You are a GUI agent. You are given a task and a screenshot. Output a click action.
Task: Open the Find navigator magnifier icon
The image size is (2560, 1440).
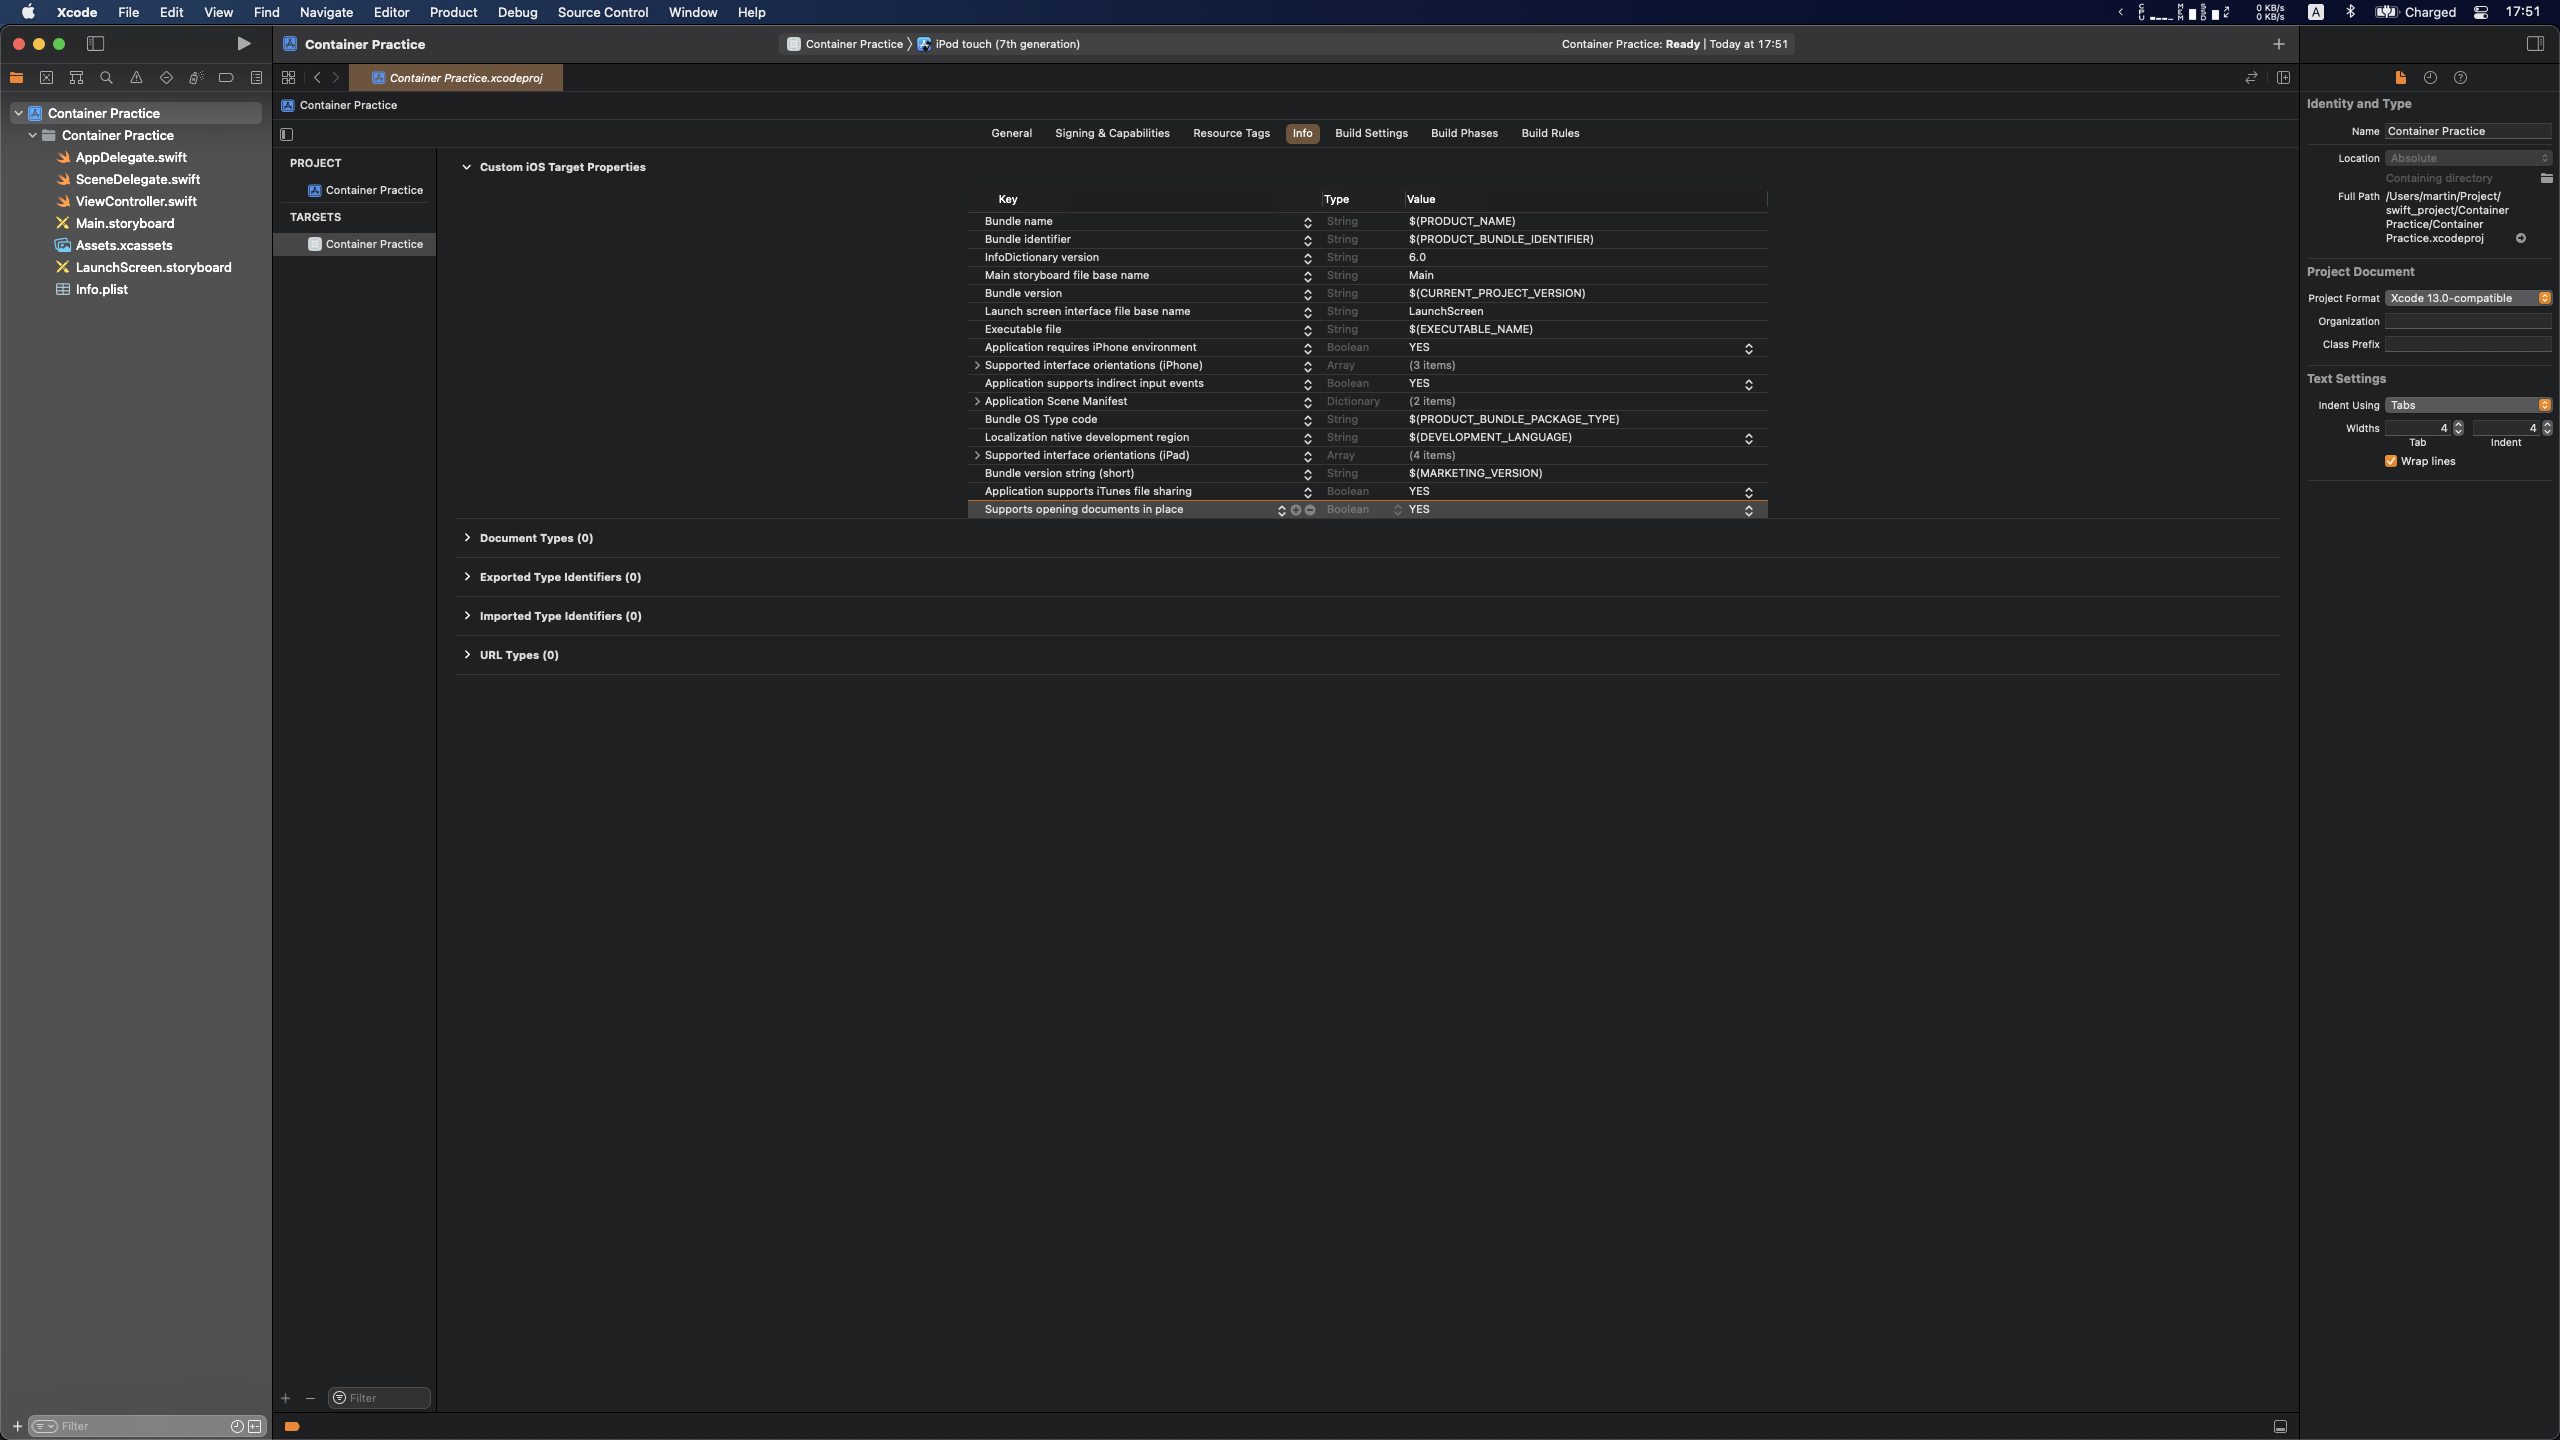tap(106, 78)
